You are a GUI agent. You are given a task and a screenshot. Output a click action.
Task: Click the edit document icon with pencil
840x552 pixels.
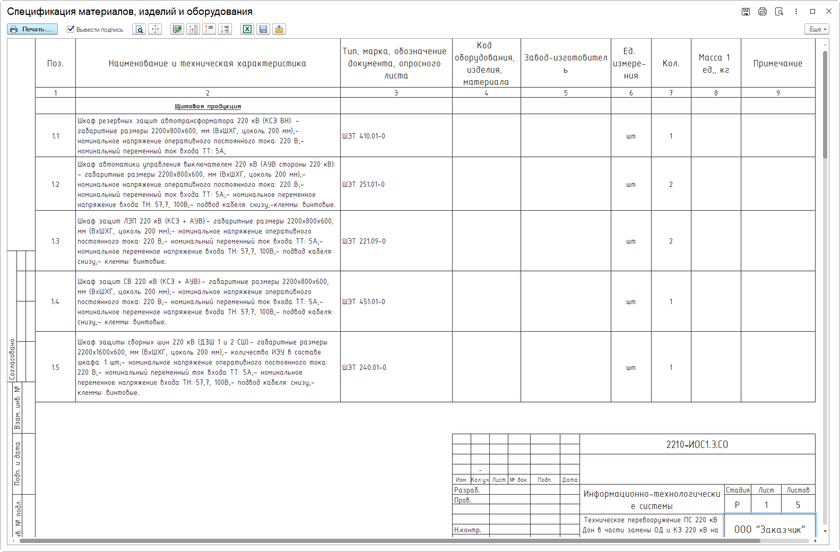coord(177,30)
